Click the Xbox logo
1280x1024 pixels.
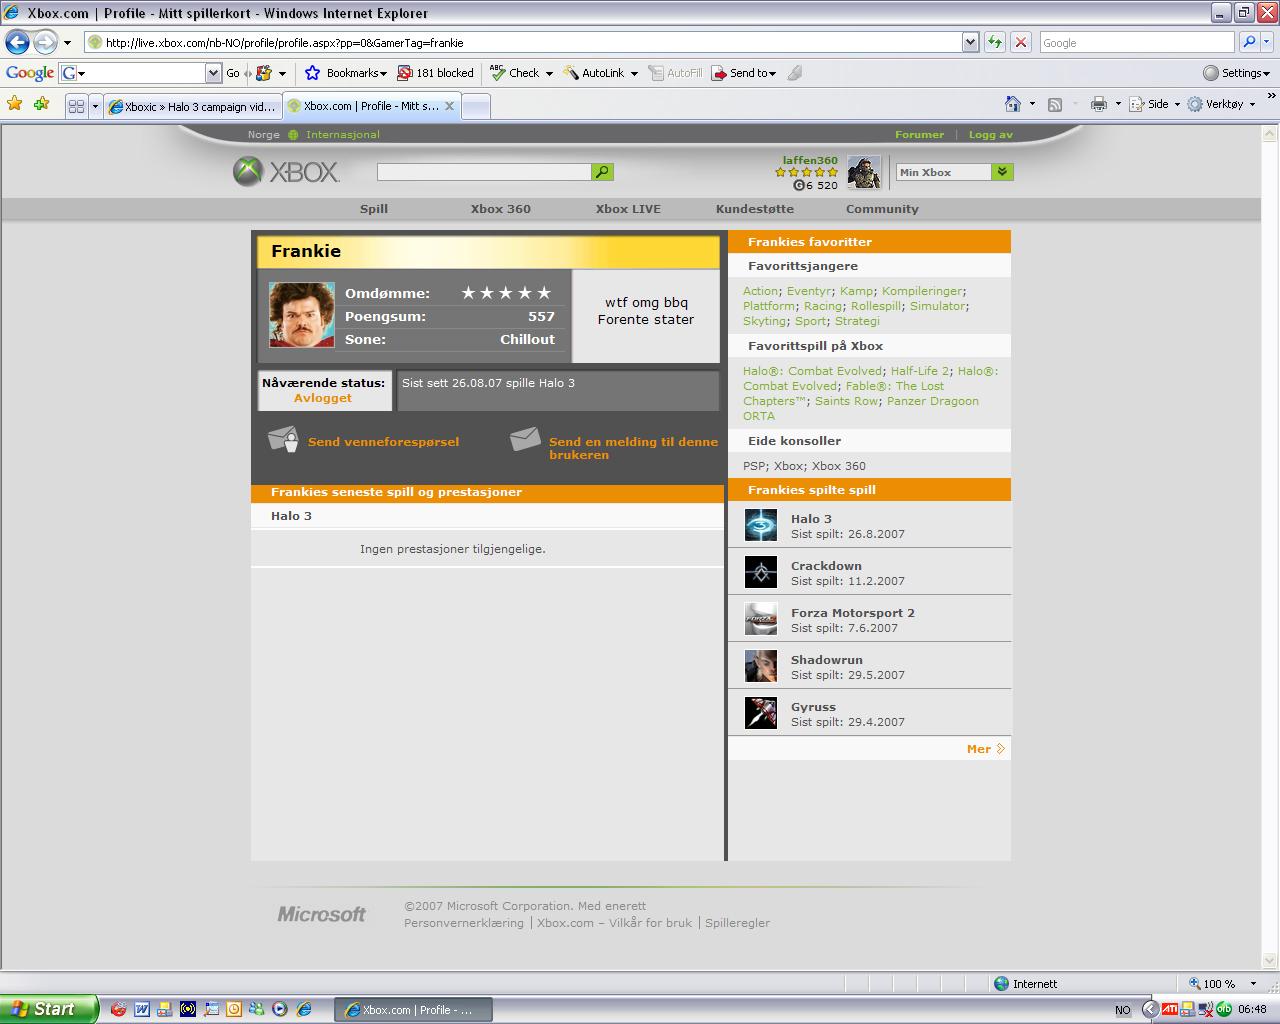click(286, 172)
